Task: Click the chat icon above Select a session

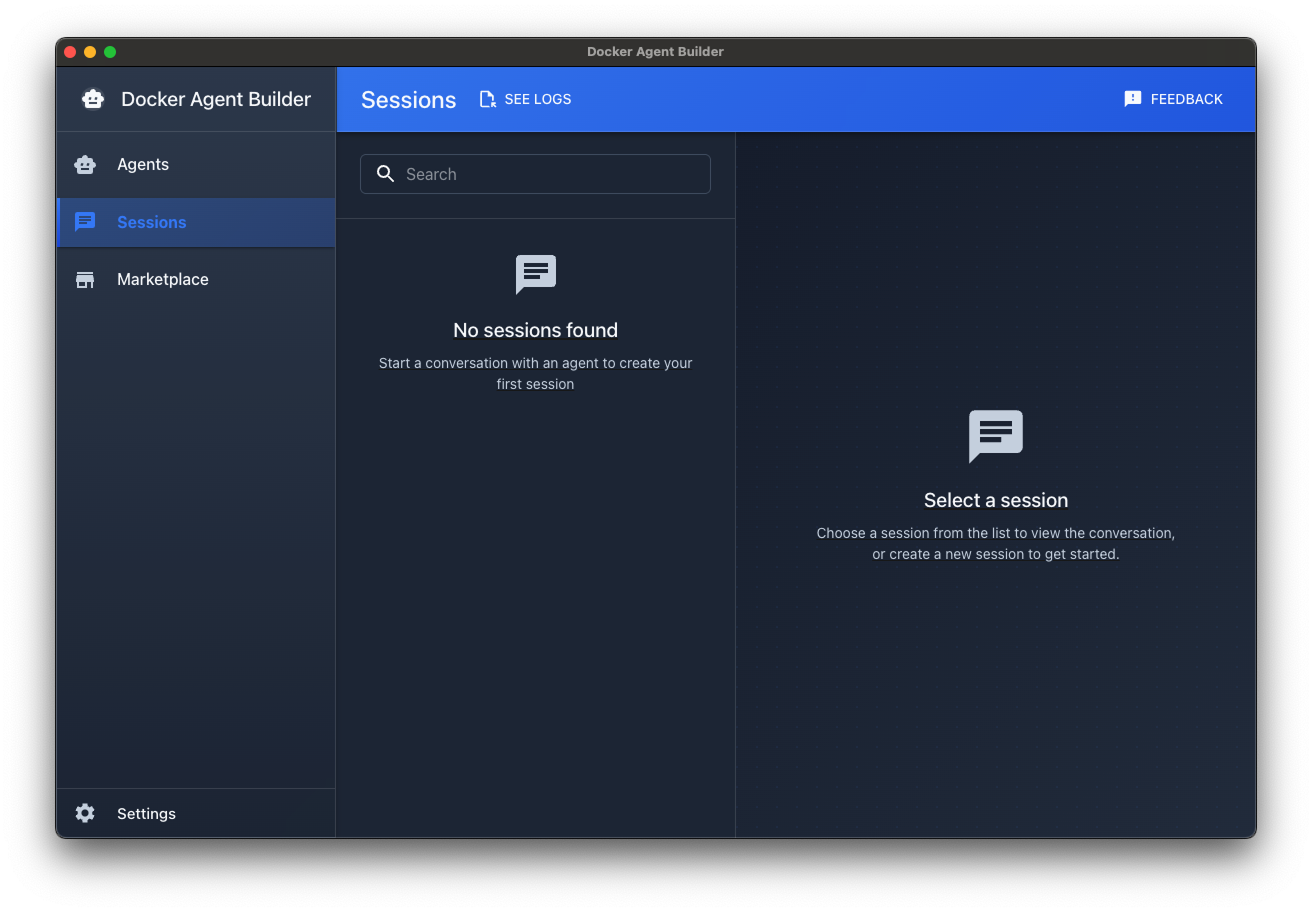Action: (x=995, y=436)
